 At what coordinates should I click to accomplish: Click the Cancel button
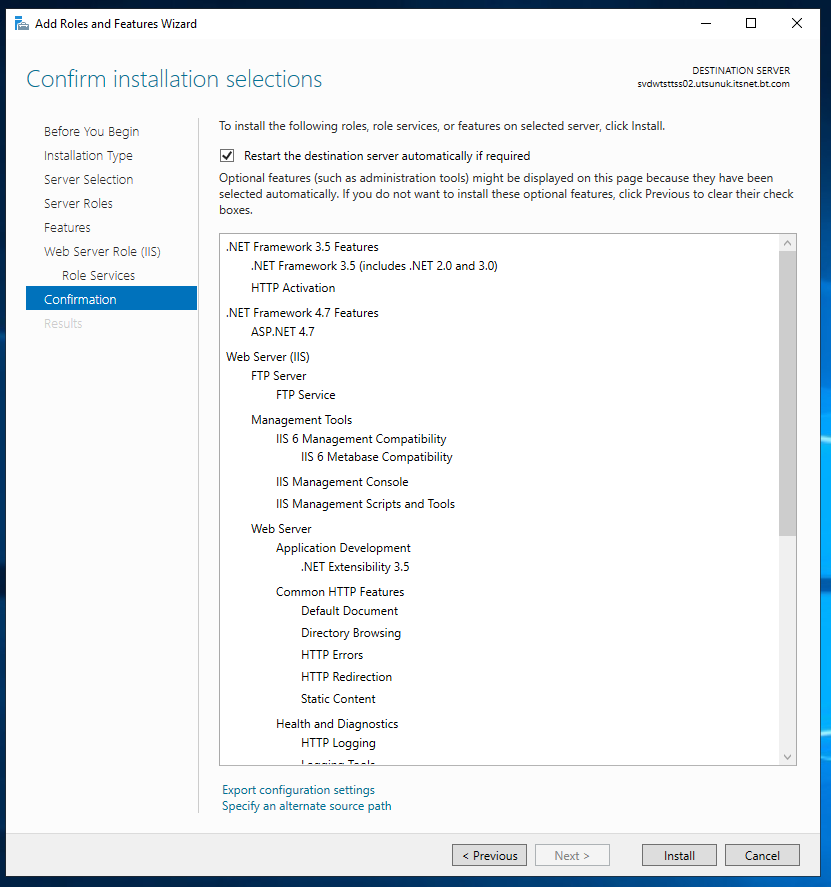[762, 855]
